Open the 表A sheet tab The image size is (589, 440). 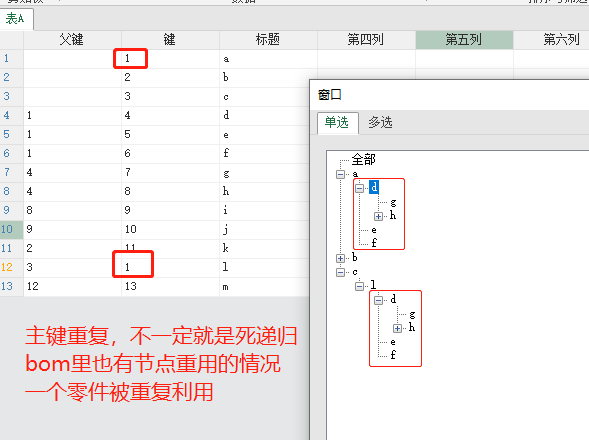[x=16, y=18]
